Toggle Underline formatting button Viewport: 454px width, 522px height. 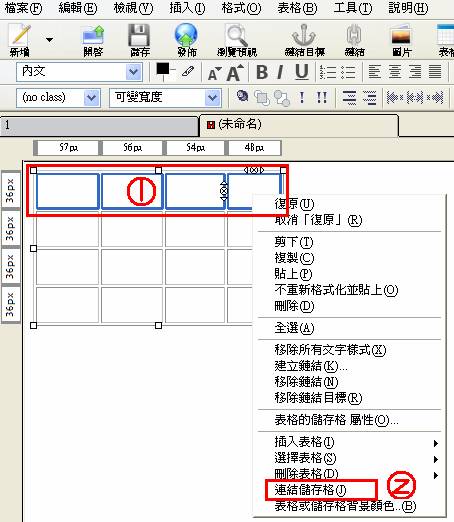coord(302,72)
